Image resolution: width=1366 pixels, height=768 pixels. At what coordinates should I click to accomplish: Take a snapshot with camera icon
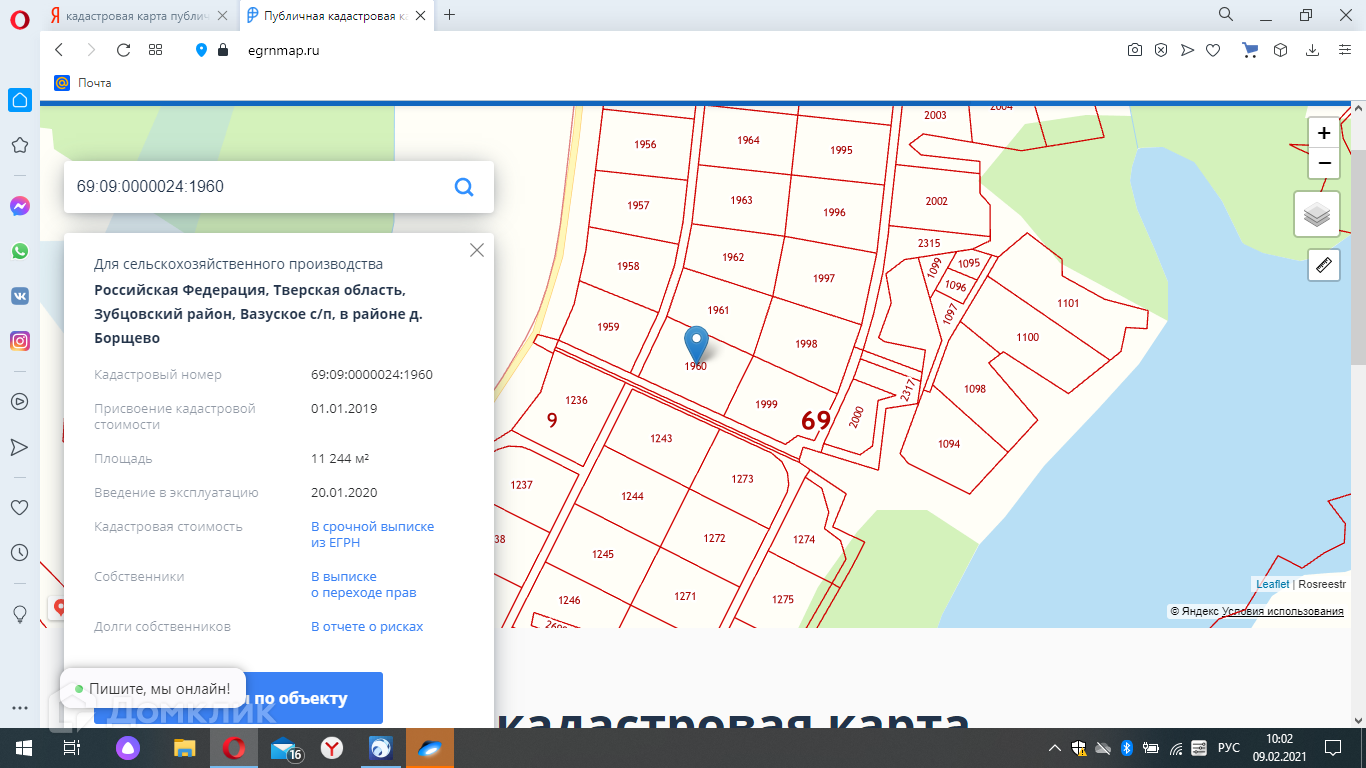[1135, 50]
